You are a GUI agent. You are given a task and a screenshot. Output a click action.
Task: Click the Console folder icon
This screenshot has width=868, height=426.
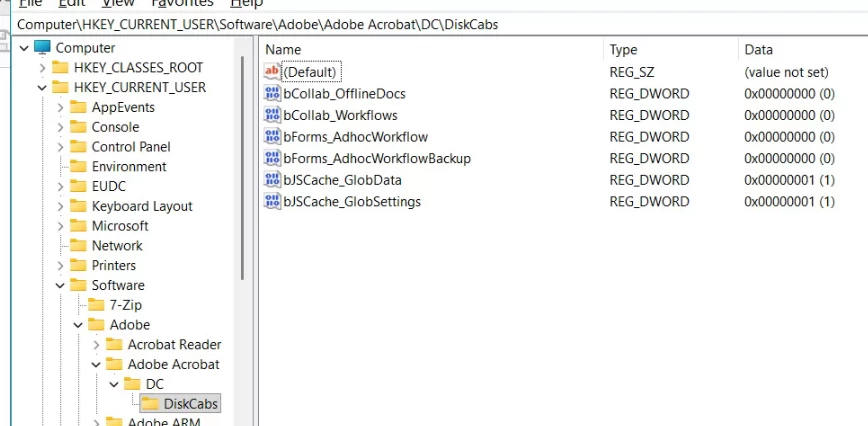[78, 127]
